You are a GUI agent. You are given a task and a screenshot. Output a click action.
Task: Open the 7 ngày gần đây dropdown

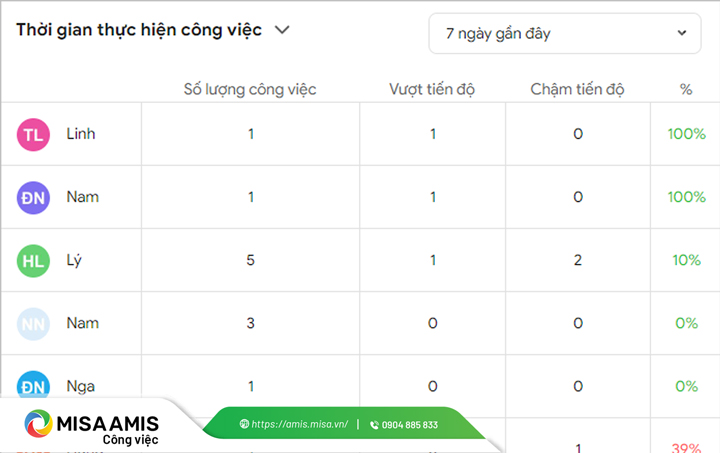pos(565,33)
